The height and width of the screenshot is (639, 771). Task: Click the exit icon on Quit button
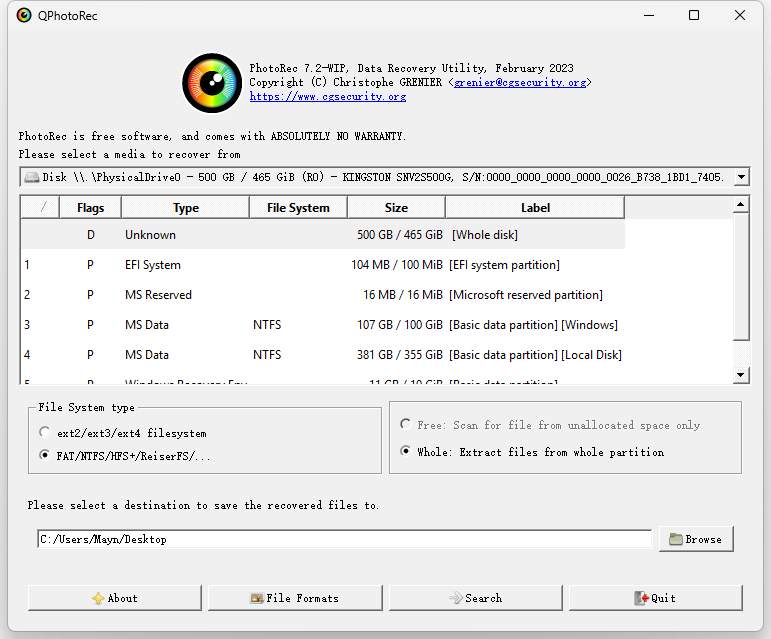(x=641, y=598)
